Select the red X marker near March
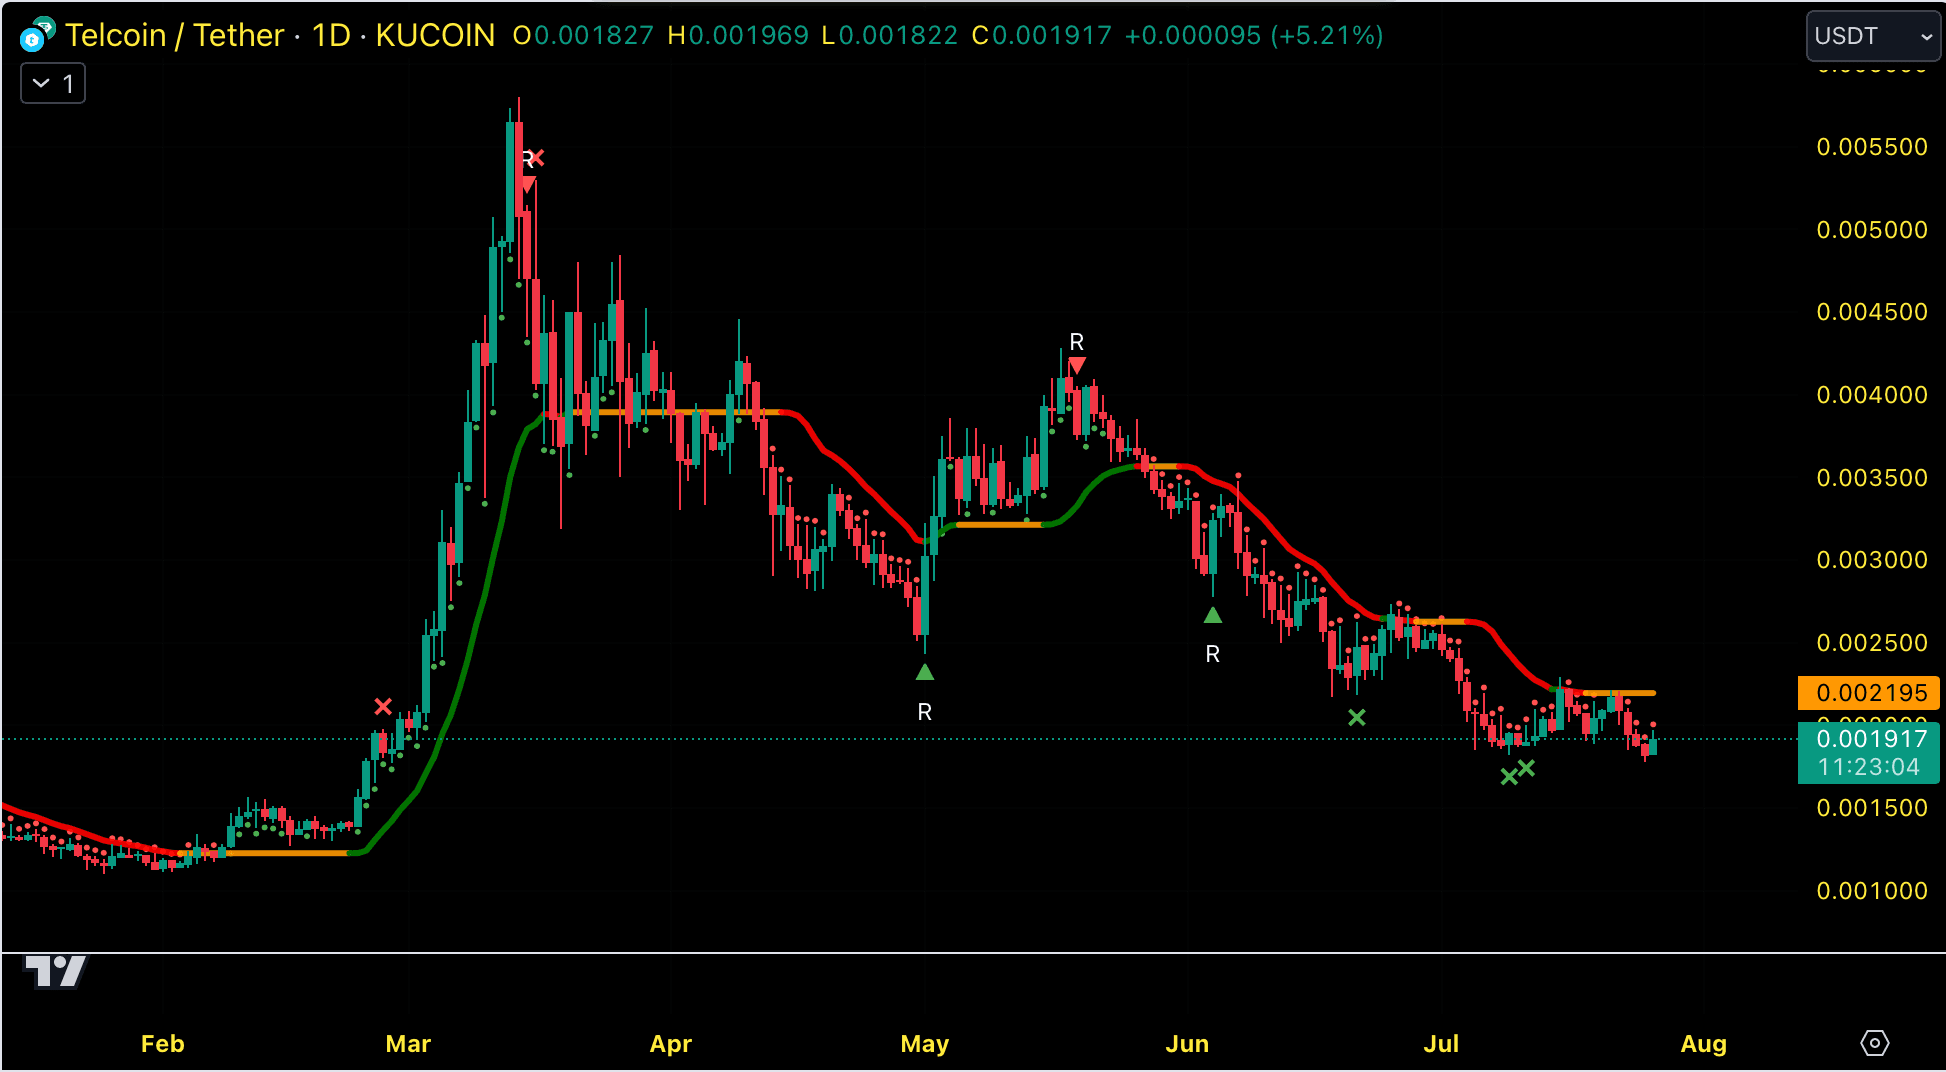The height and width of the screenshot is (1072, 1946). click(383, 707)
